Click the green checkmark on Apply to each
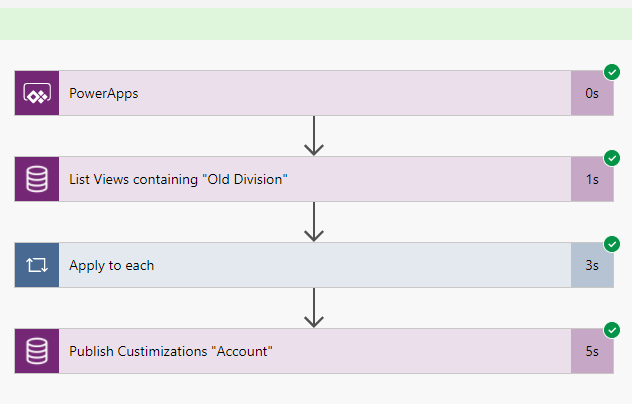 [x=612, y=244]
